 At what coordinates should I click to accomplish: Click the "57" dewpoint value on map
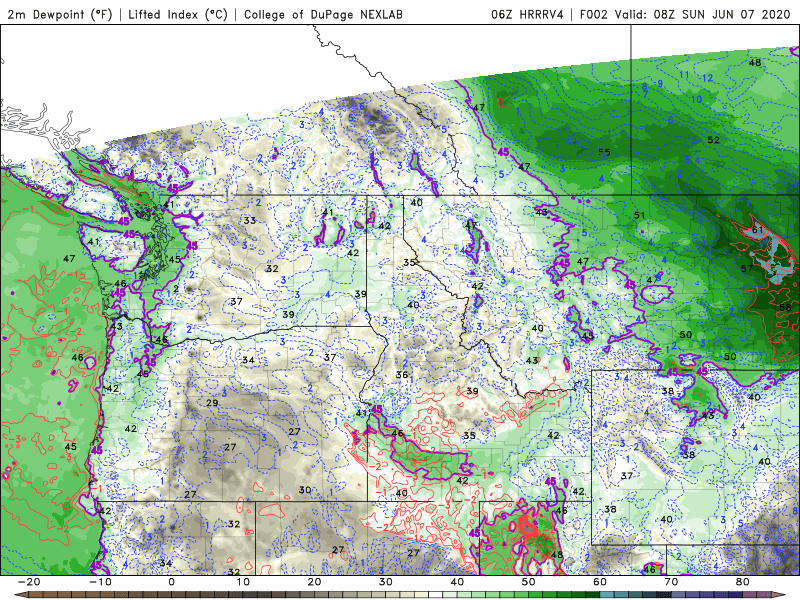[746, 268]
